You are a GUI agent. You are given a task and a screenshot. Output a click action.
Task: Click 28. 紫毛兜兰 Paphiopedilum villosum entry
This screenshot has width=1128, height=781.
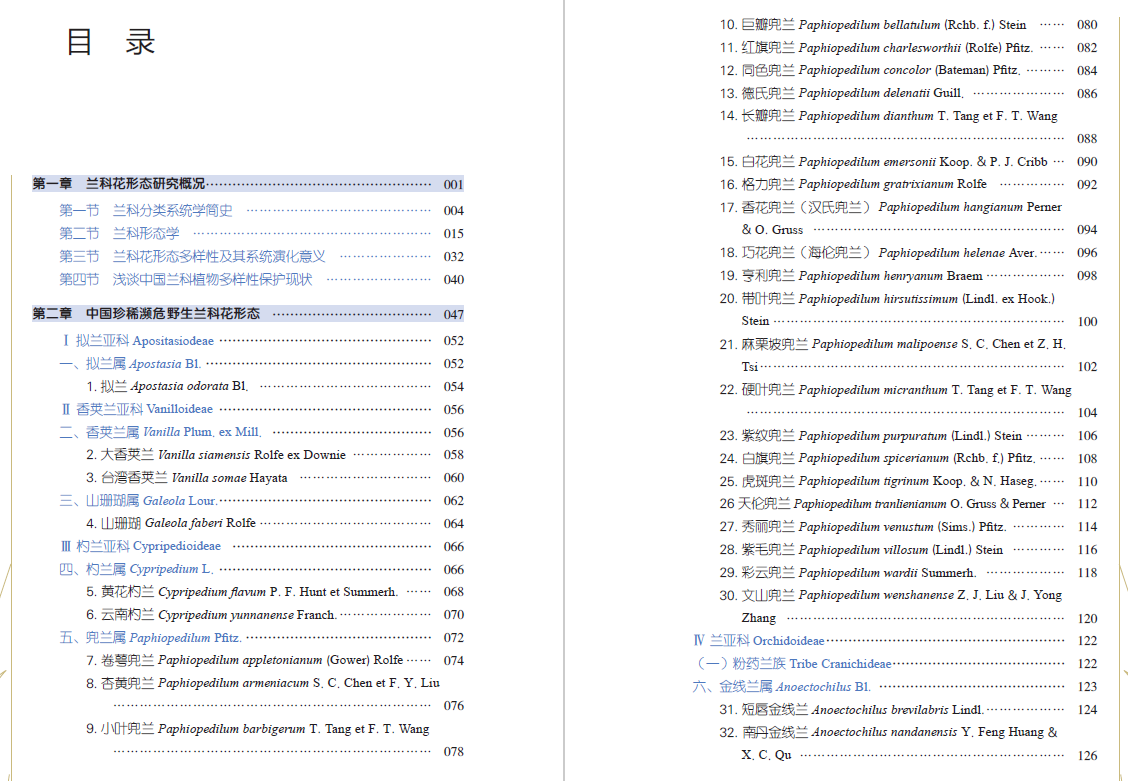point(908,550)
